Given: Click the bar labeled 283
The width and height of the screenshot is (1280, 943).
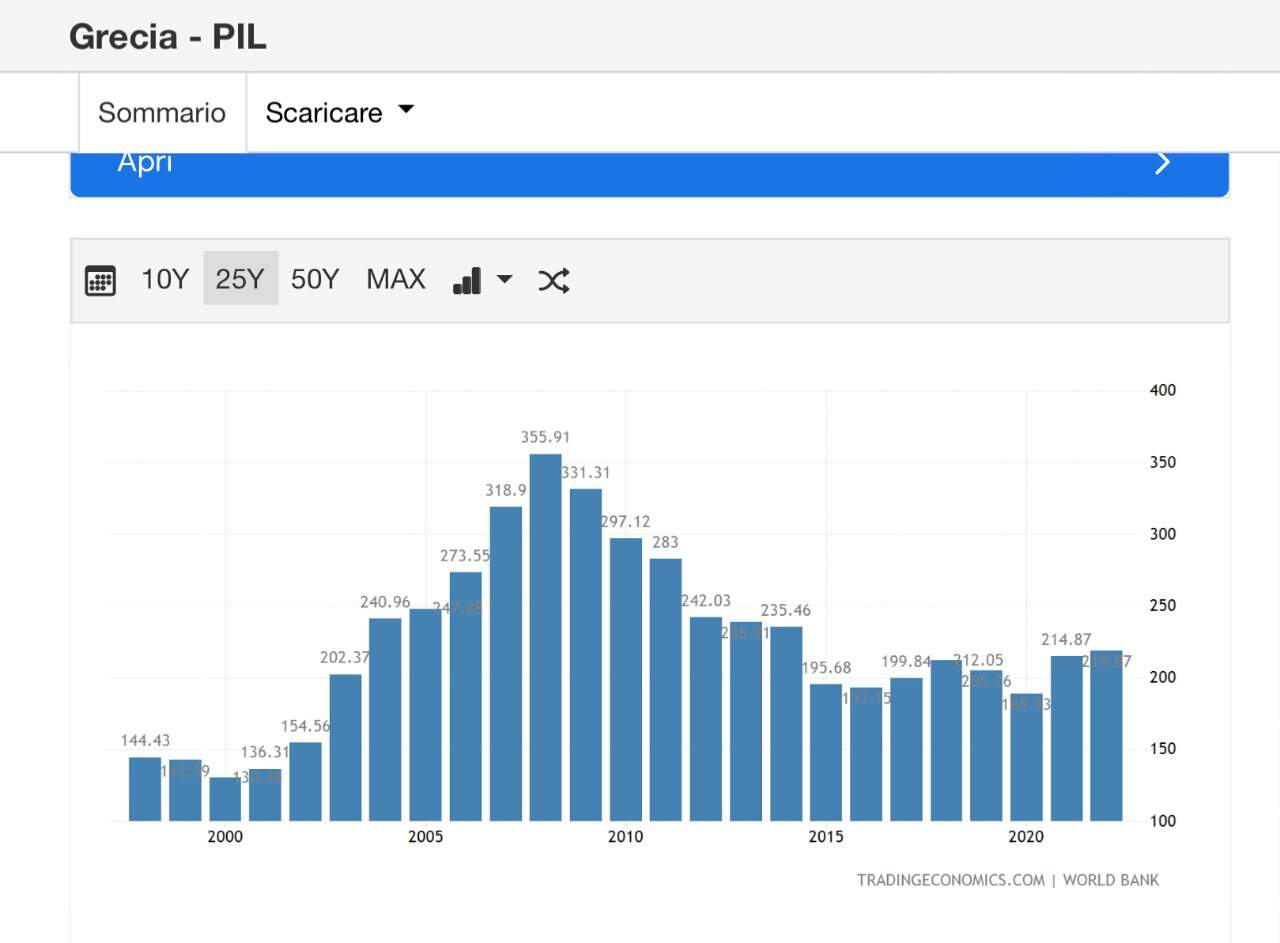Looking at the screenshot, I should 665,690.
